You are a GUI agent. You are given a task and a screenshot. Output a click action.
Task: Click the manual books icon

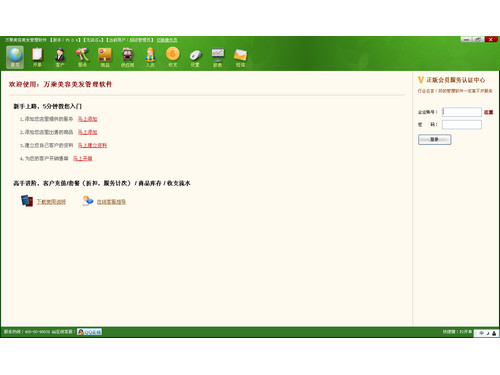[x=27, y=201]
